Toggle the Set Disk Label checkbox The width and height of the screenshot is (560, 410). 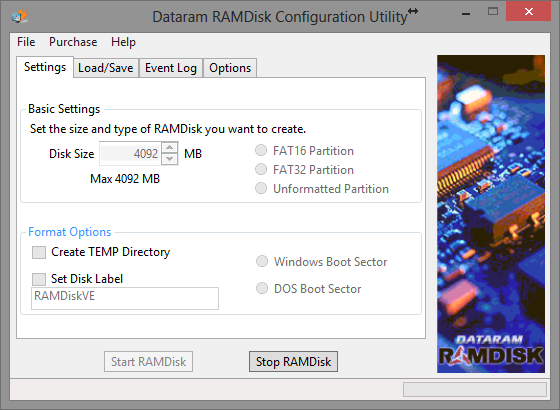(x=39, y=279)
